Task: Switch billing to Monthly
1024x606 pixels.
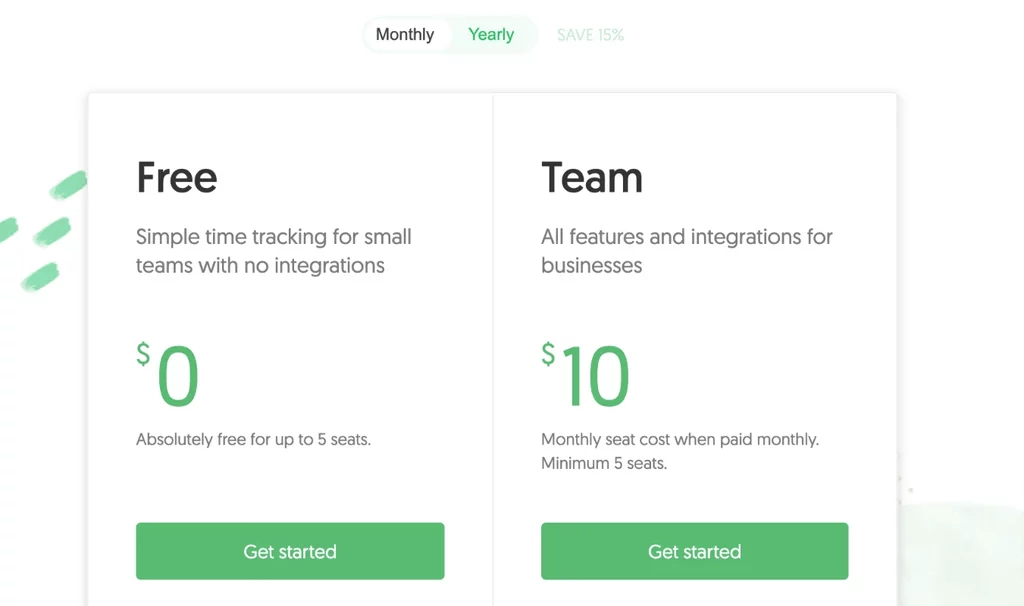Action: pos(405,35)
